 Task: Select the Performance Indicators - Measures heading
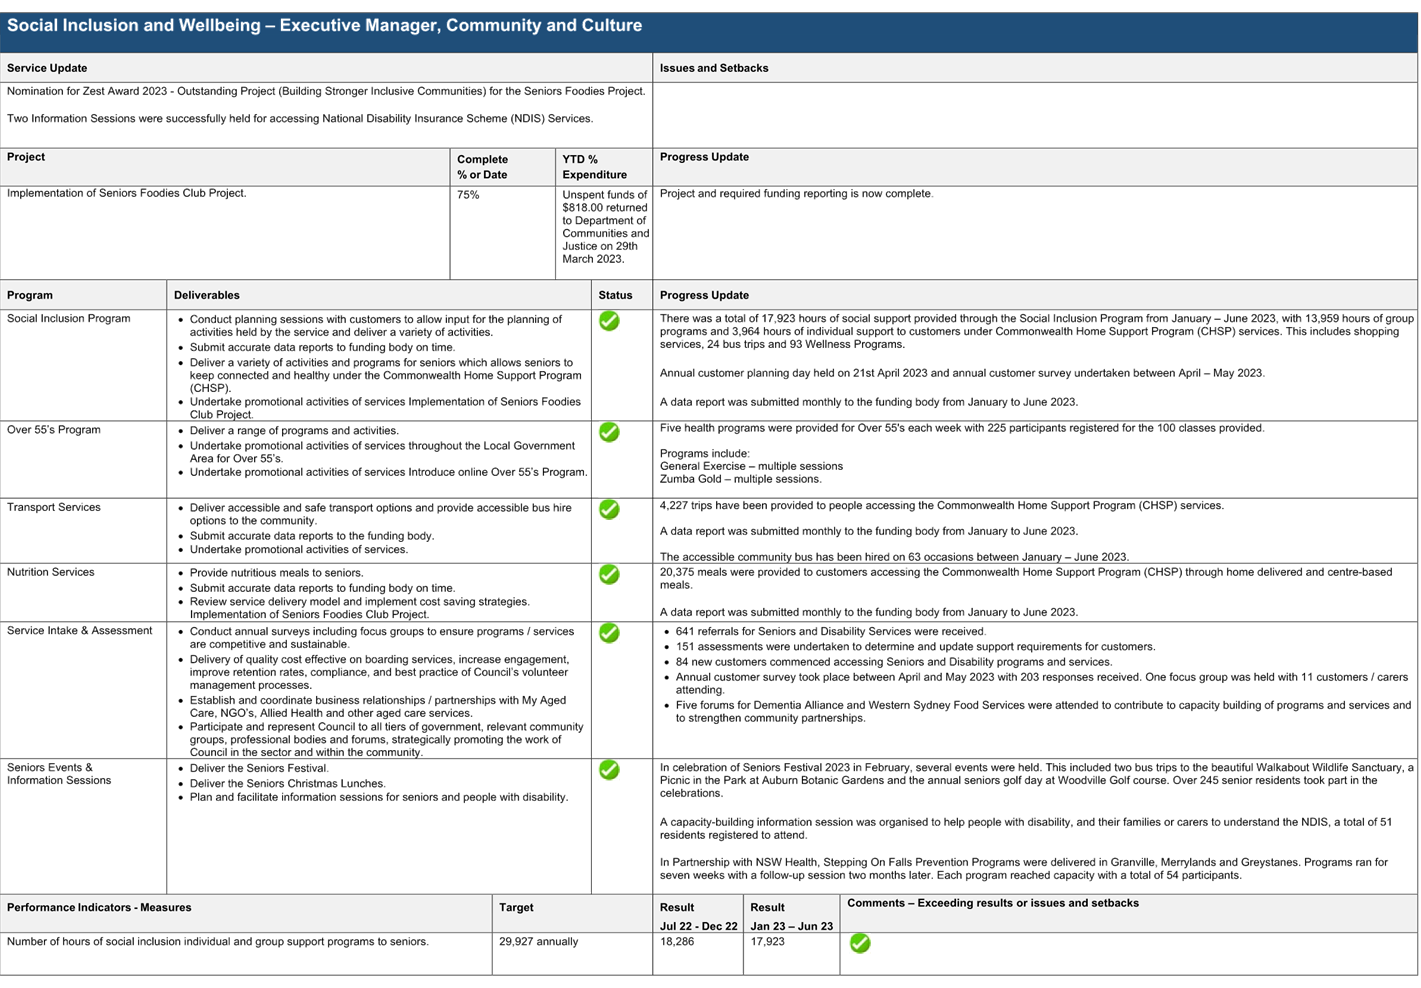click(99, 908)
